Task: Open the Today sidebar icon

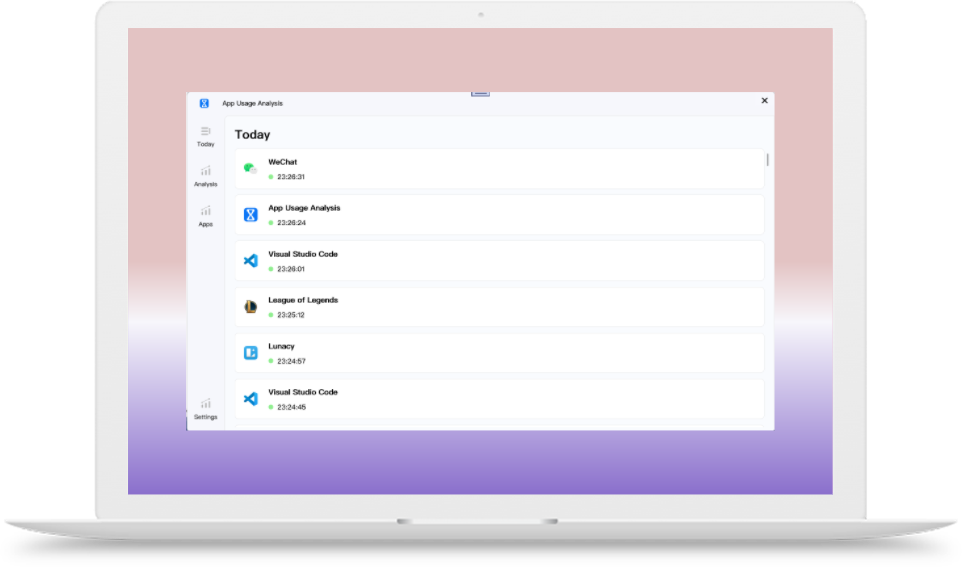Action: pos(206,131)
